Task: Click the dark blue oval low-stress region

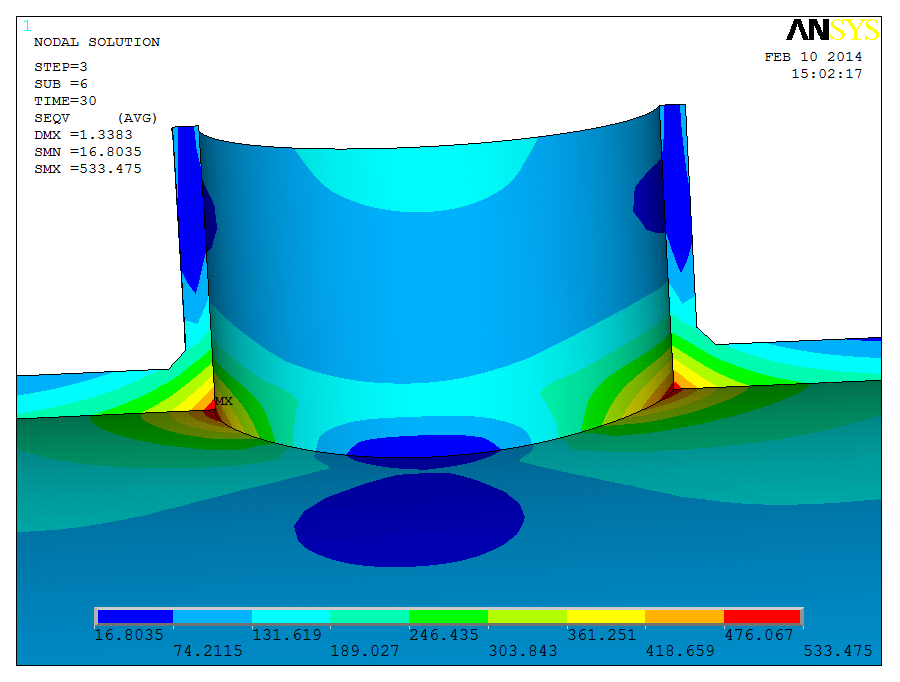Action: pyautogui.click(x=410, y=516)
